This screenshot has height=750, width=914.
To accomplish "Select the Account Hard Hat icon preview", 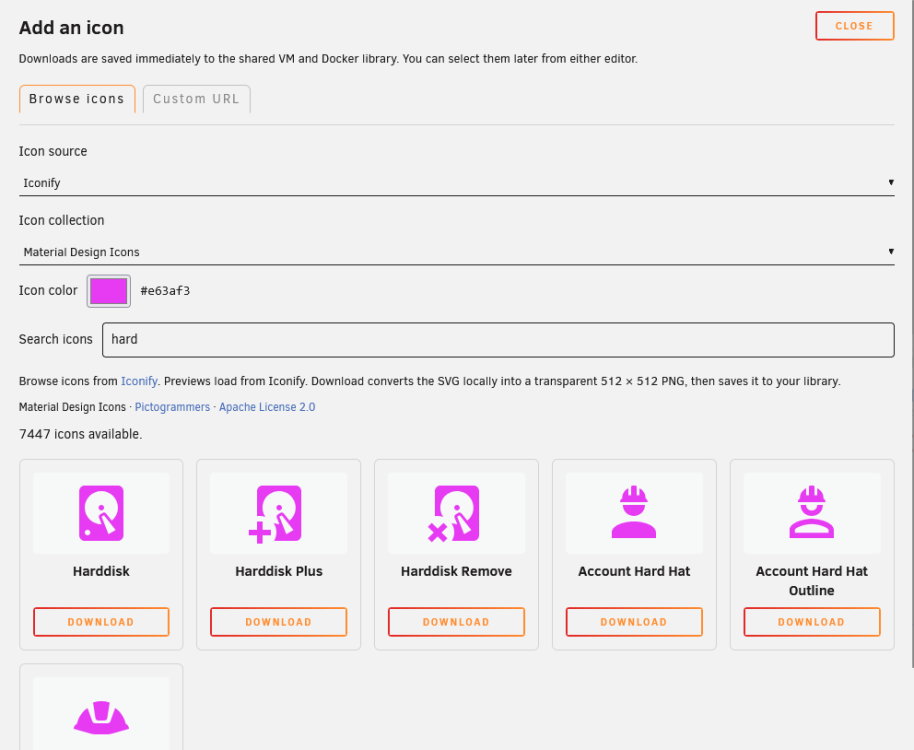I will (634, 513).
